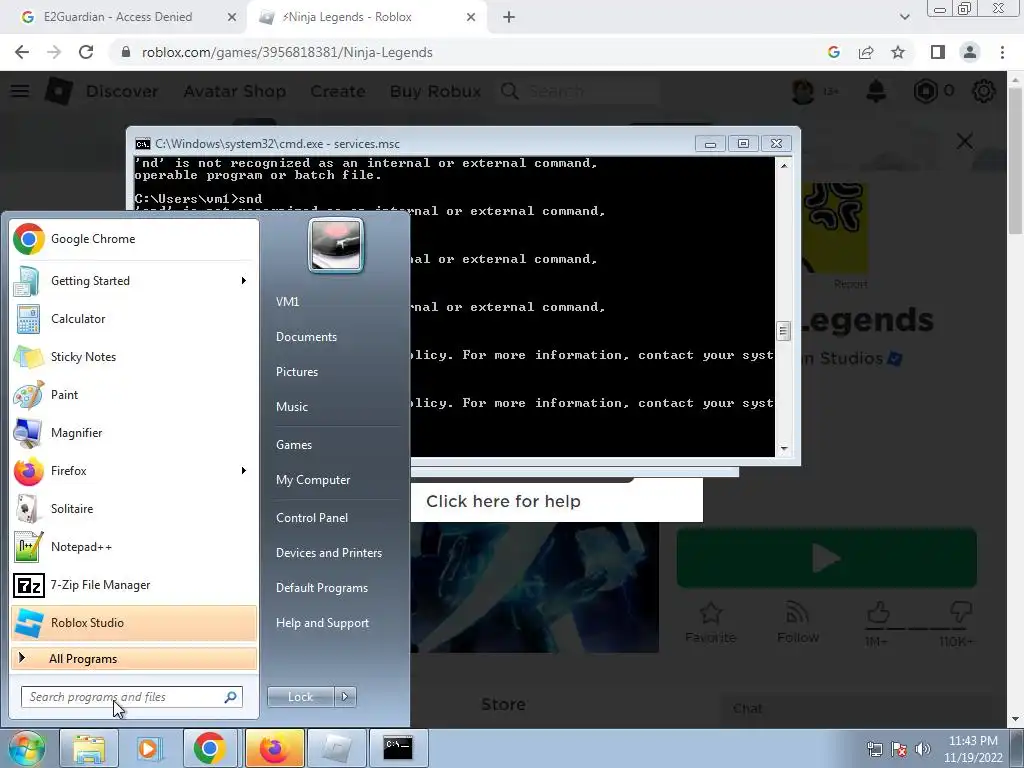This screenshot has height=768, width=1024.
Task: Open 7-Zip File Manager
Action: 134,584
